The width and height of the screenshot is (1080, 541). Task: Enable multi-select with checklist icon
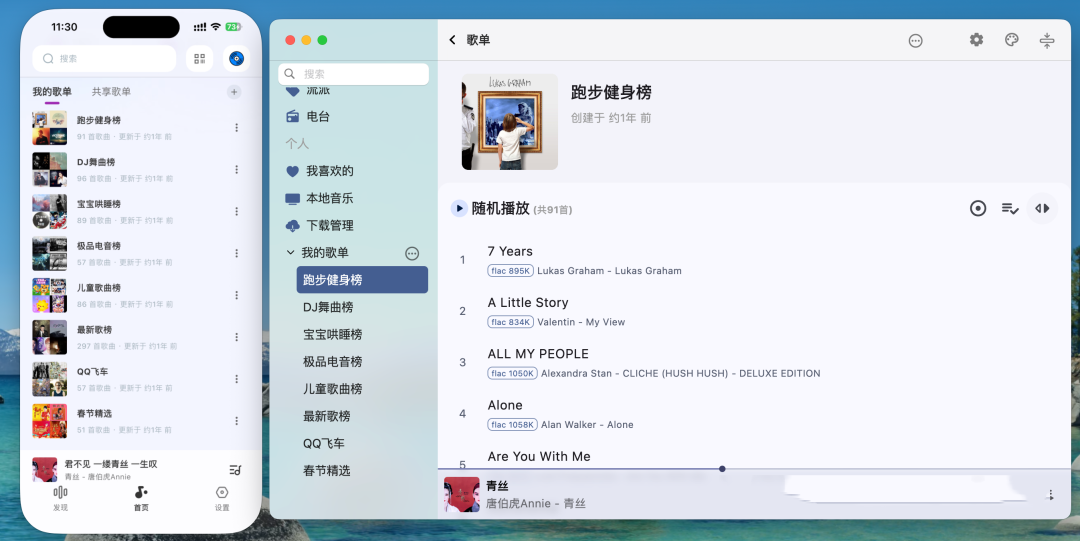(x=1010, y=208)
